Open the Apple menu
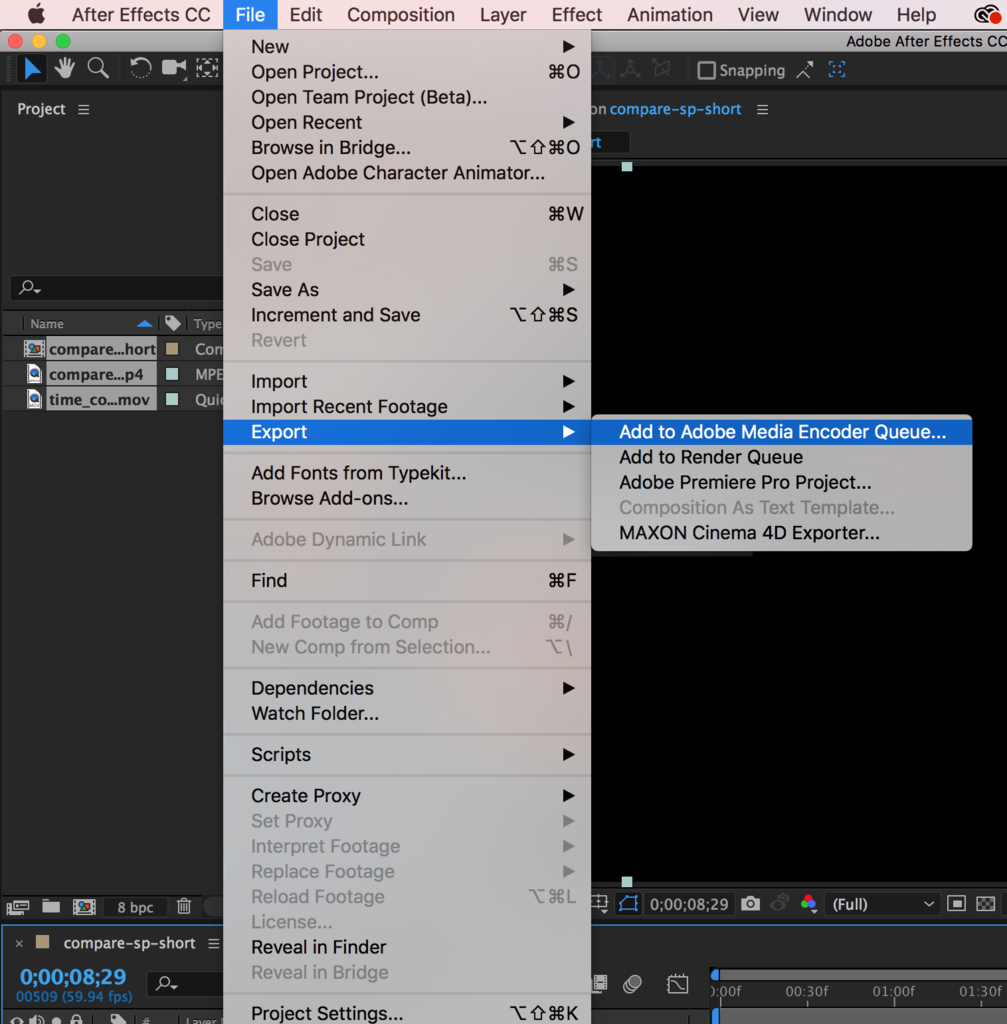The width and height of the screenshot is (1007, 1024). coord(37,14)
